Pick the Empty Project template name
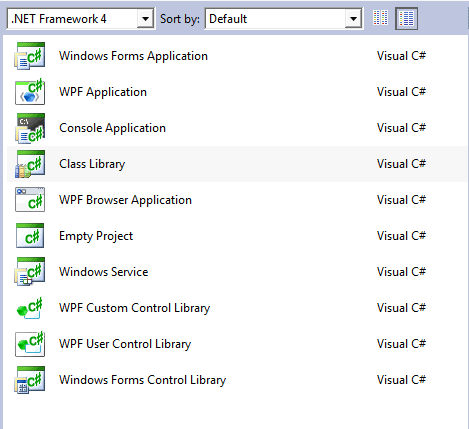Viewport: 469px width, 429px height. click(x=96, y=236)
